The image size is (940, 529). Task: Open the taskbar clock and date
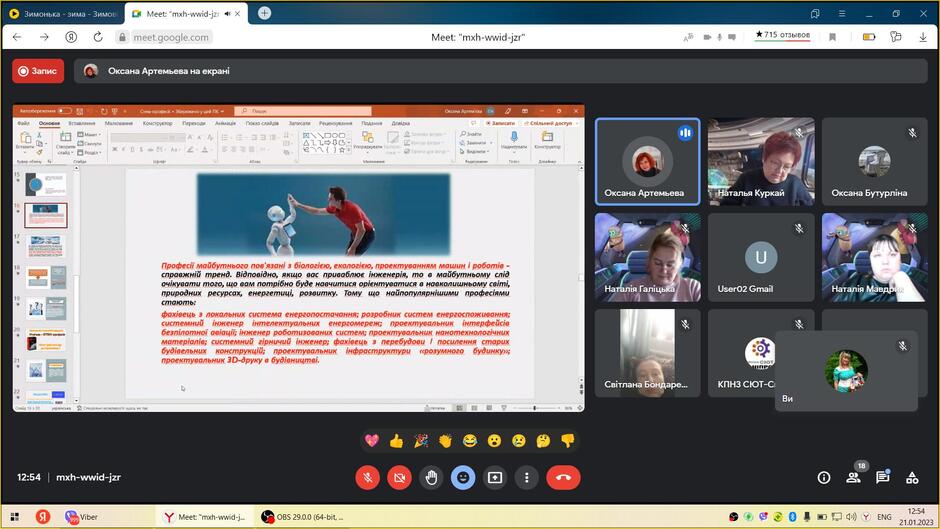[x=916, y=516]
